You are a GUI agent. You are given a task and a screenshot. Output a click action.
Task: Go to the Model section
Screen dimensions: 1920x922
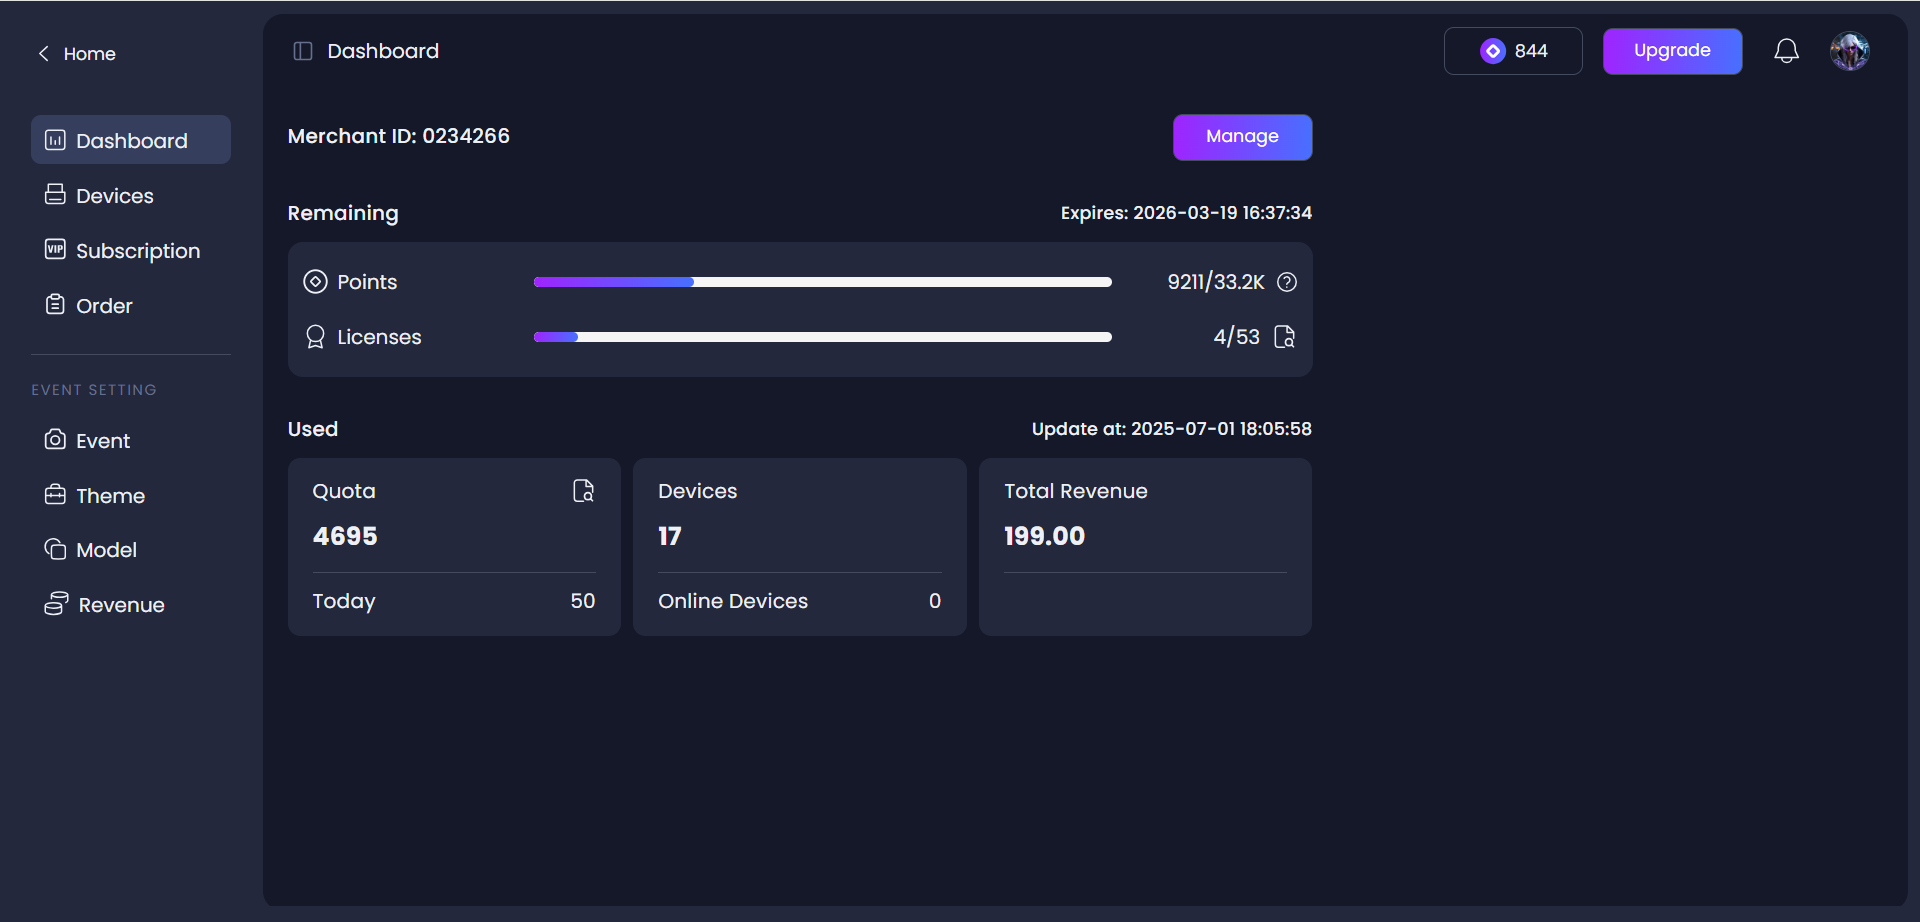tap(106, 550)
